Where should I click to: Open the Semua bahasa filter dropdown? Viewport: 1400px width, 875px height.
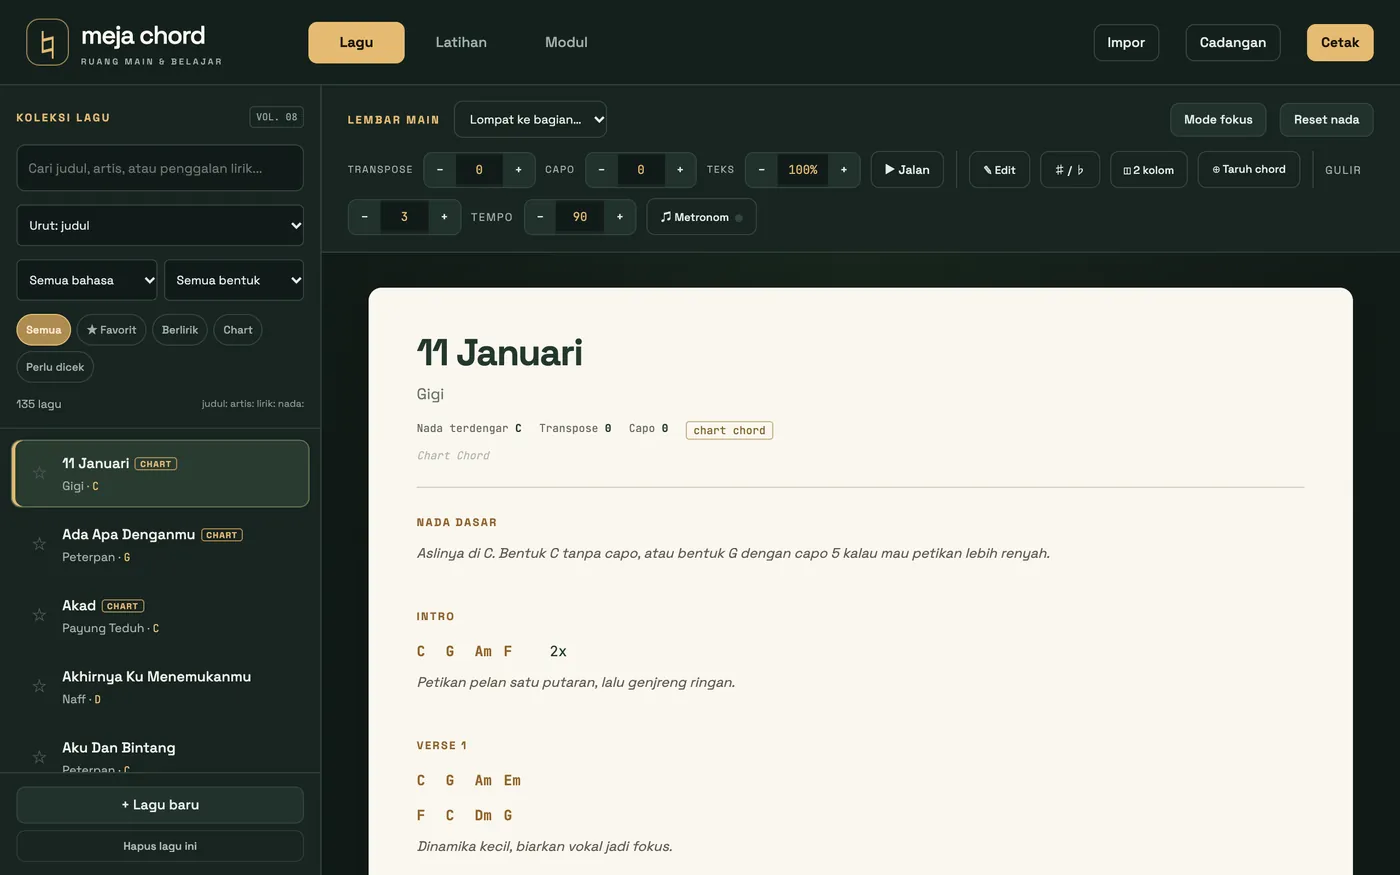87,280
